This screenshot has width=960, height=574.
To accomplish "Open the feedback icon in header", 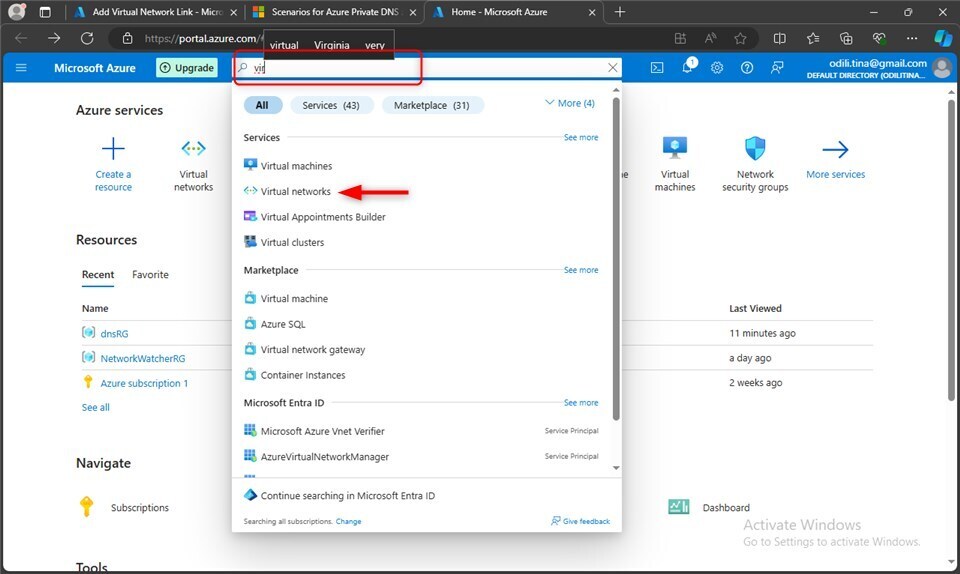I will [x=777, y=67].
